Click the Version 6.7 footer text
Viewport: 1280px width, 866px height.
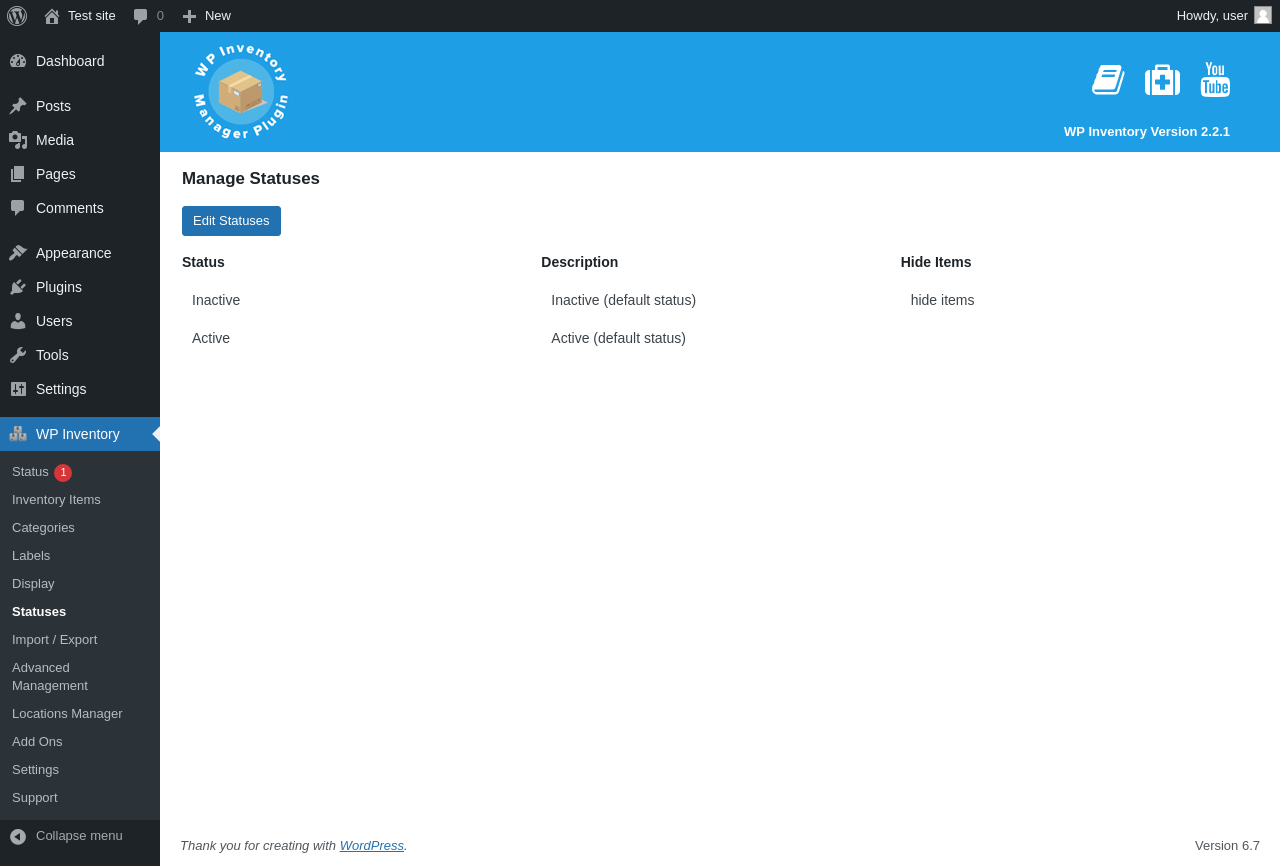click(x=1227, y=846)
